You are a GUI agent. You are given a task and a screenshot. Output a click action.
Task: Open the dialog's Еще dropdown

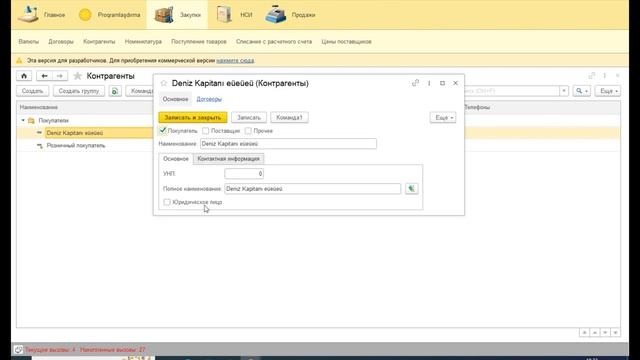click(x=443, y=118)
